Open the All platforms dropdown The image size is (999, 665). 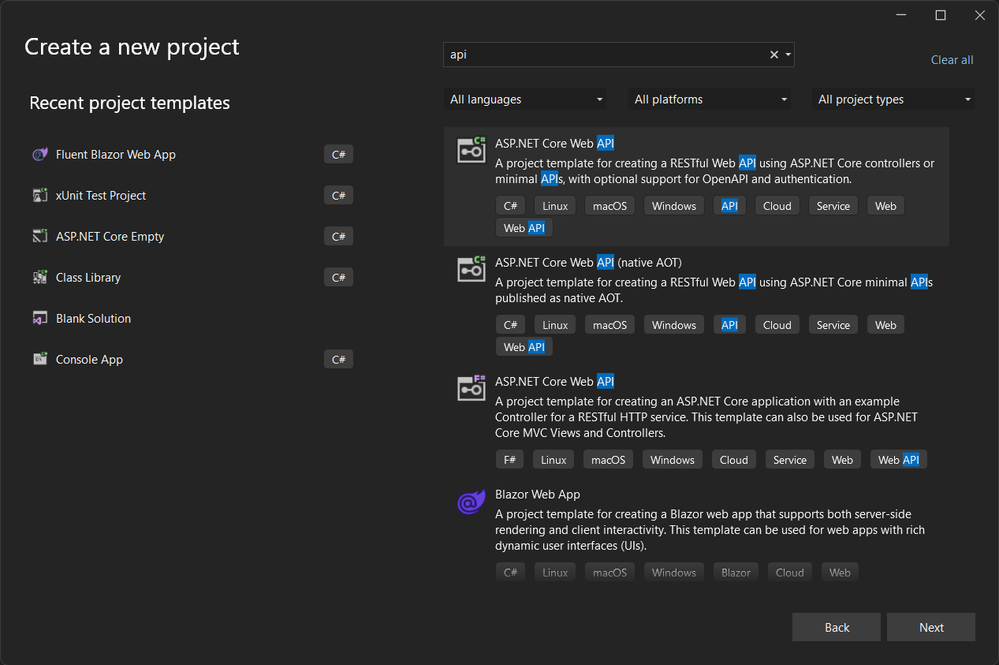[x=710, y=99]
